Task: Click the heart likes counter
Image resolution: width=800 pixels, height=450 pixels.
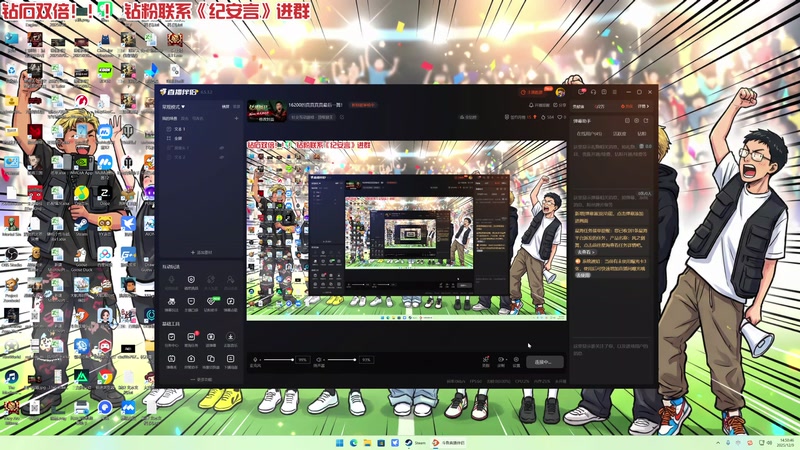Action: [561, 117]
